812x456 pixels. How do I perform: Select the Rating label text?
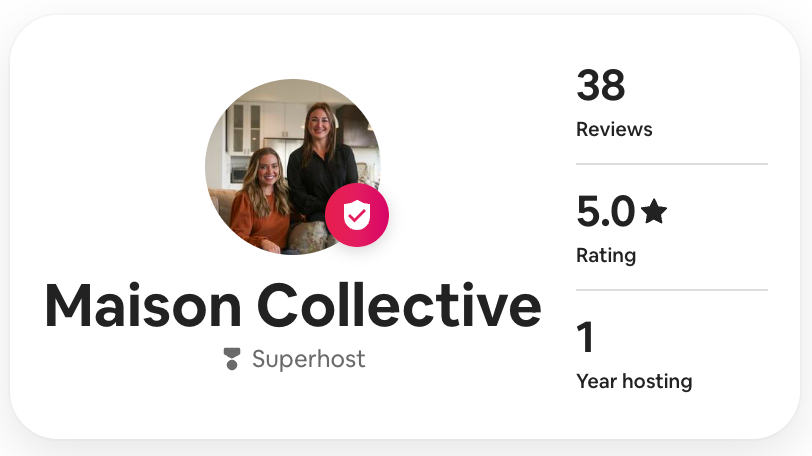pos(606,255)
